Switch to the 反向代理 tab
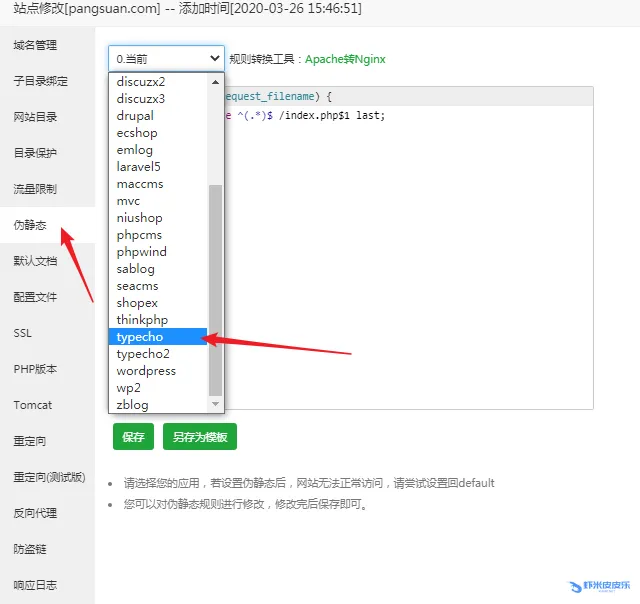Image resolution: width=640 pixels, height=604 pixels. [x=36, y=513]
